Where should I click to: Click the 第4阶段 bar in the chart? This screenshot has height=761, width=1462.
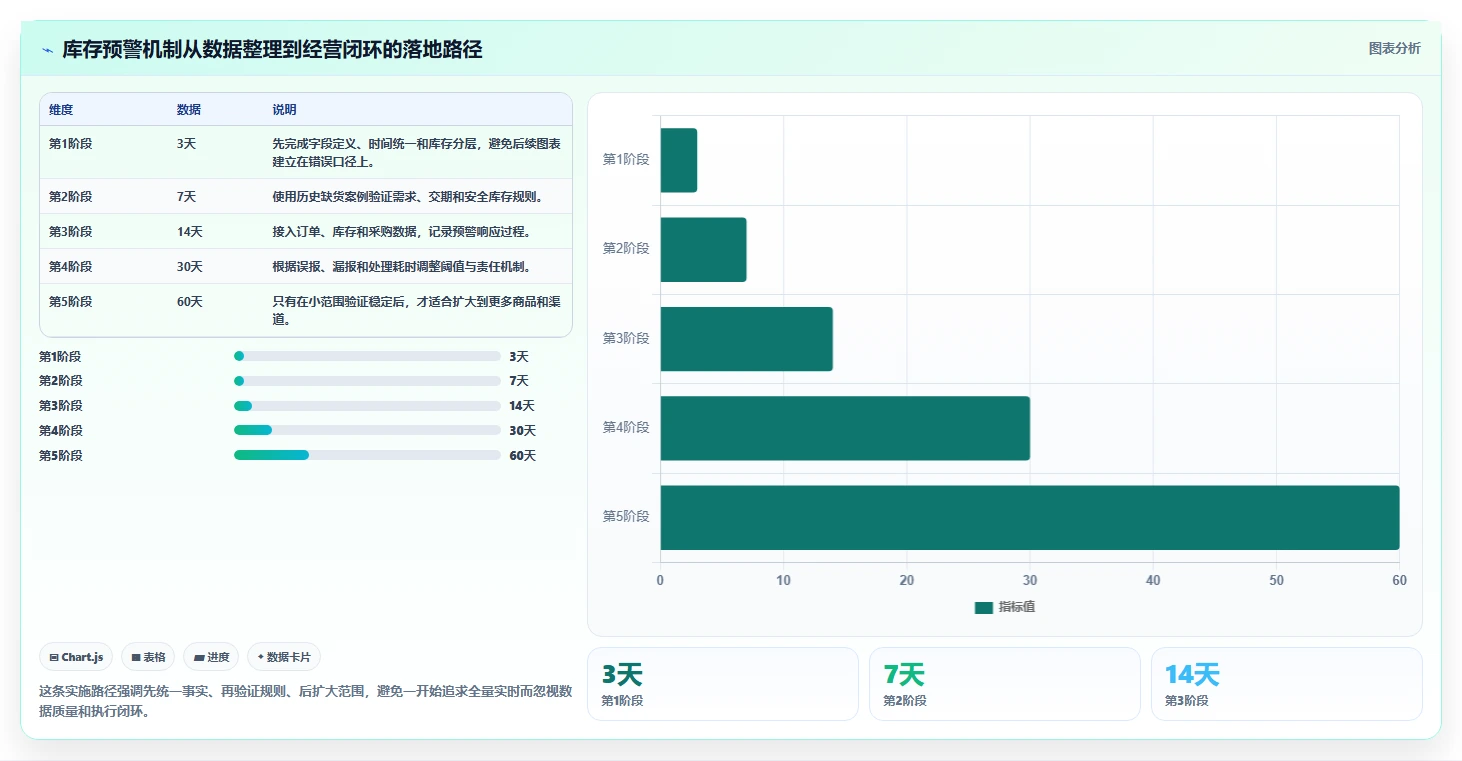pyautogui.click(x=845, y=428)
